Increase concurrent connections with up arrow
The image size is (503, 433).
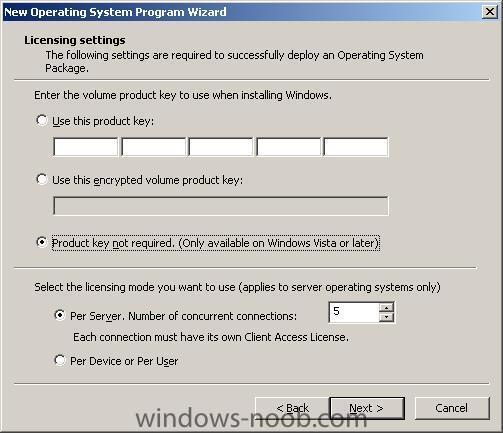pyautogui.click(x=386, y=307)
